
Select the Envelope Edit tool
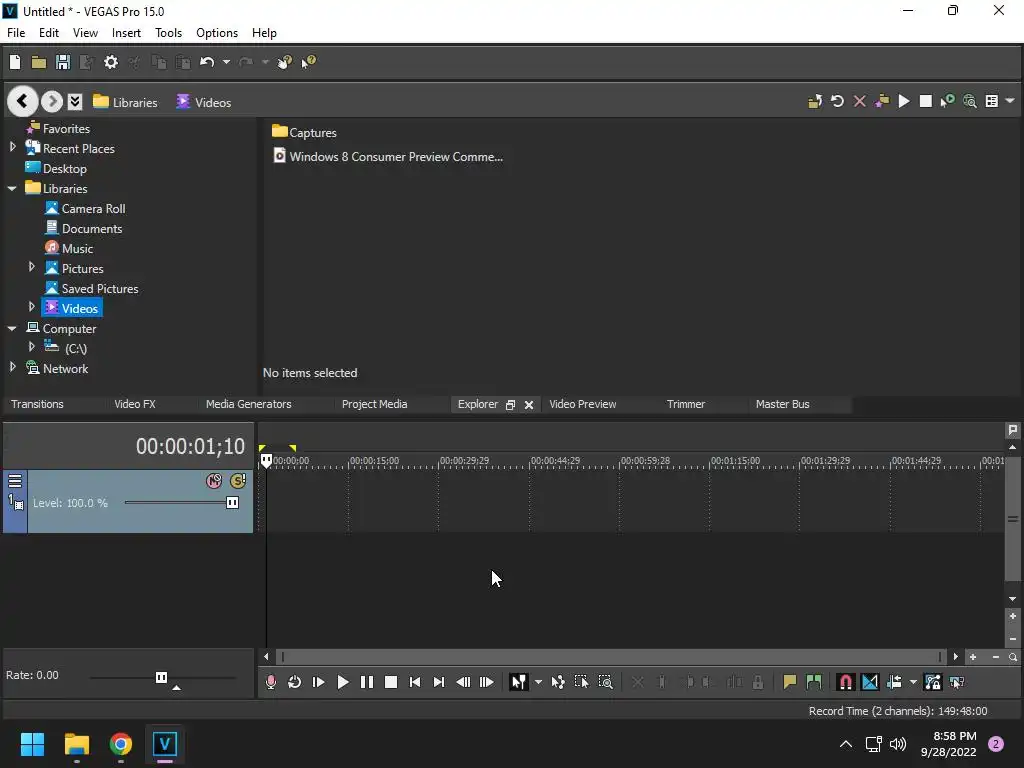coord(558,682)
